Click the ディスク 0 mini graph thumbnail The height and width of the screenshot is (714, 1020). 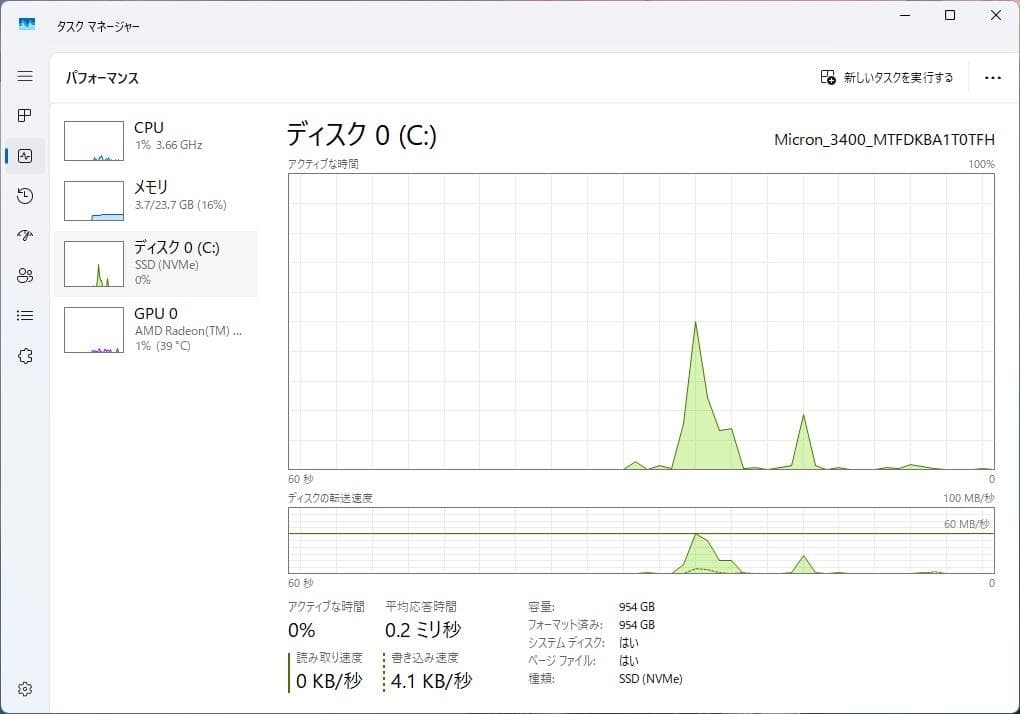(94, 264)
